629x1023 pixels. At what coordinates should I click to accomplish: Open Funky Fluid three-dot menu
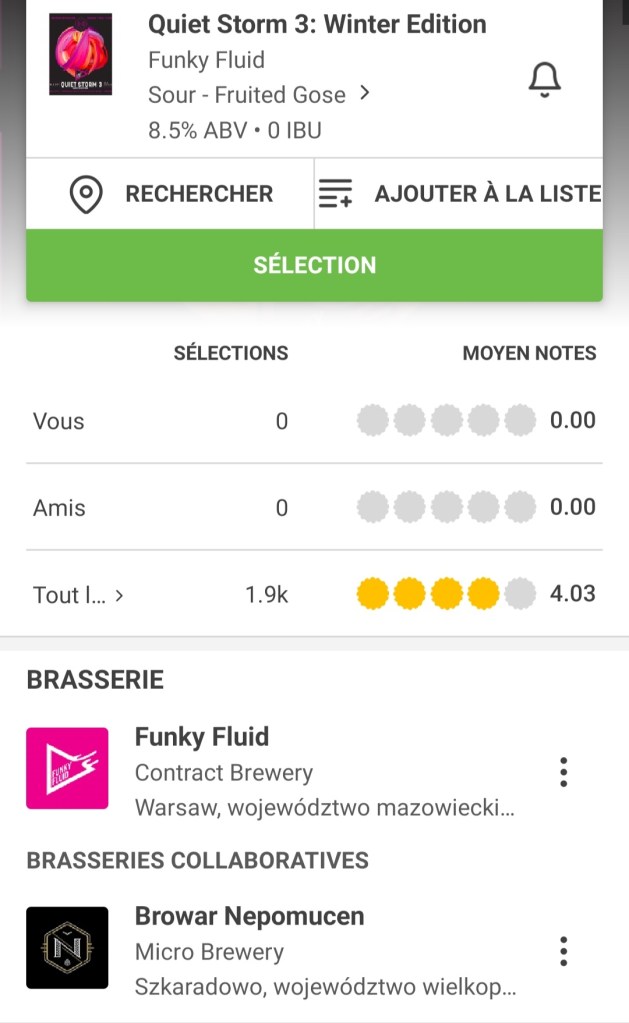point(564,772)
